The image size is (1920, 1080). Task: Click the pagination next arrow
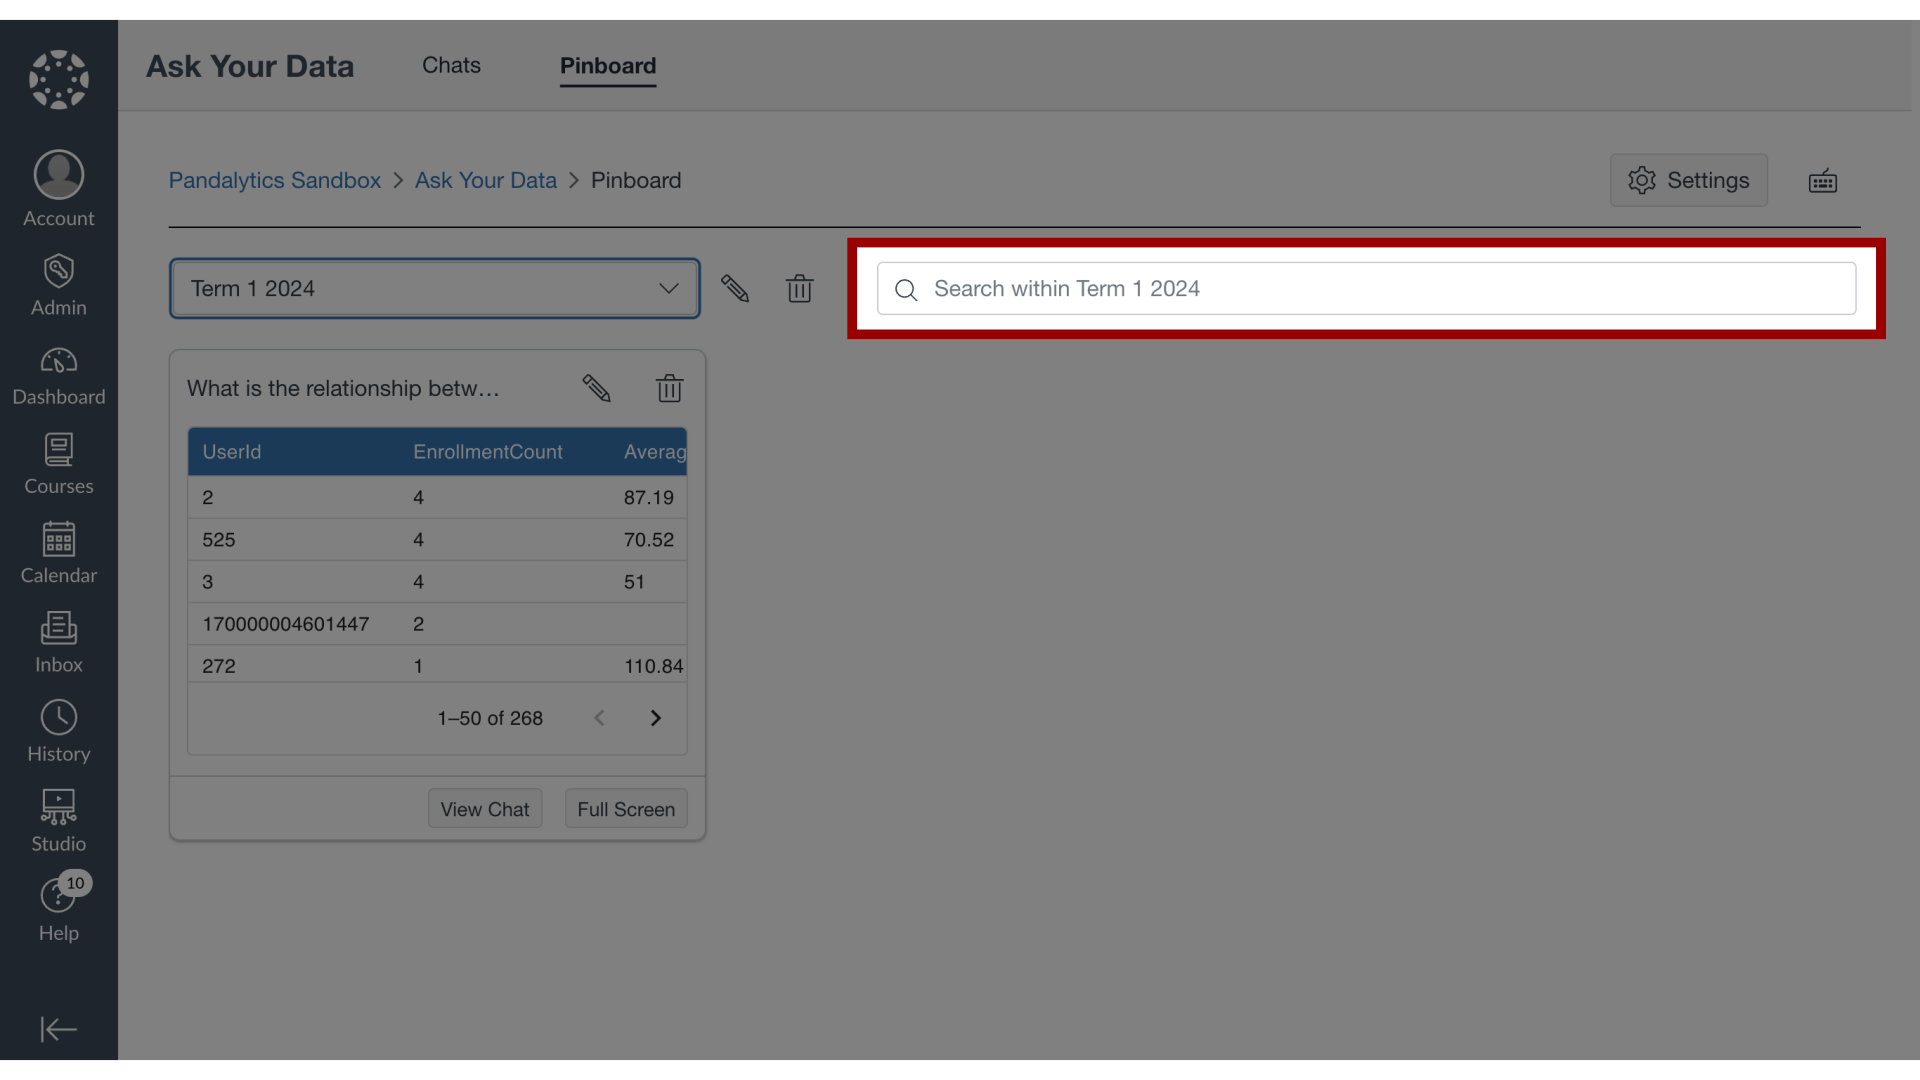655,717
